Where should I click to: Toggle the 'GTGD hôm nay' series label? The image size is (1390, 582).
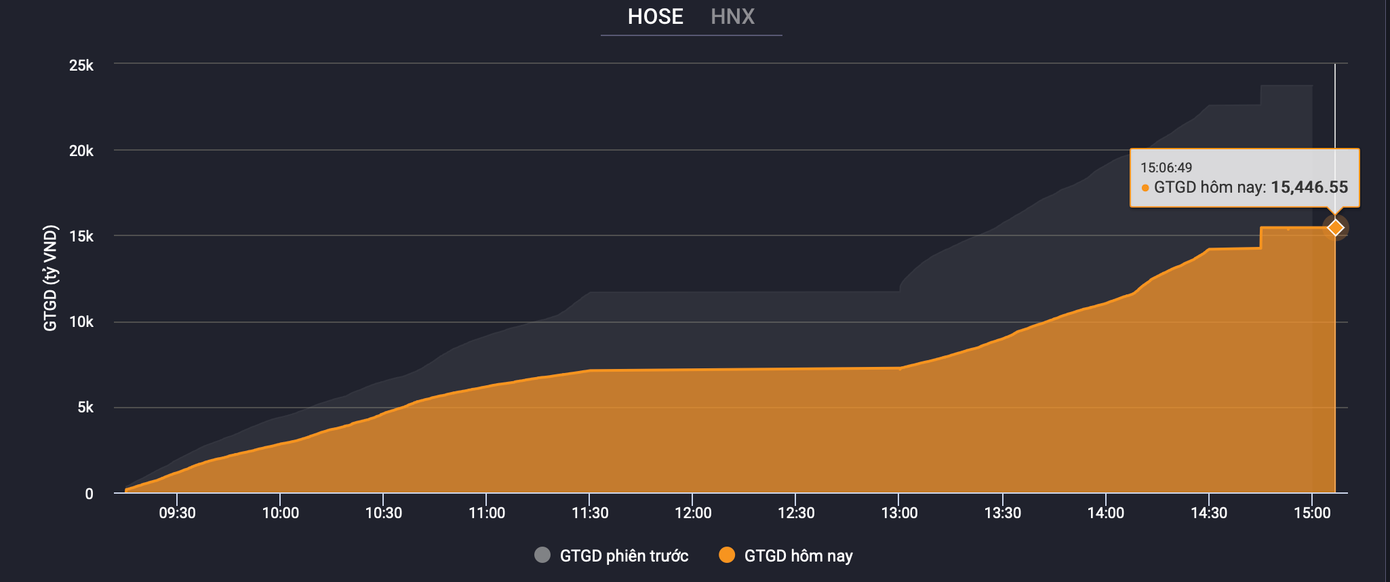798,556
